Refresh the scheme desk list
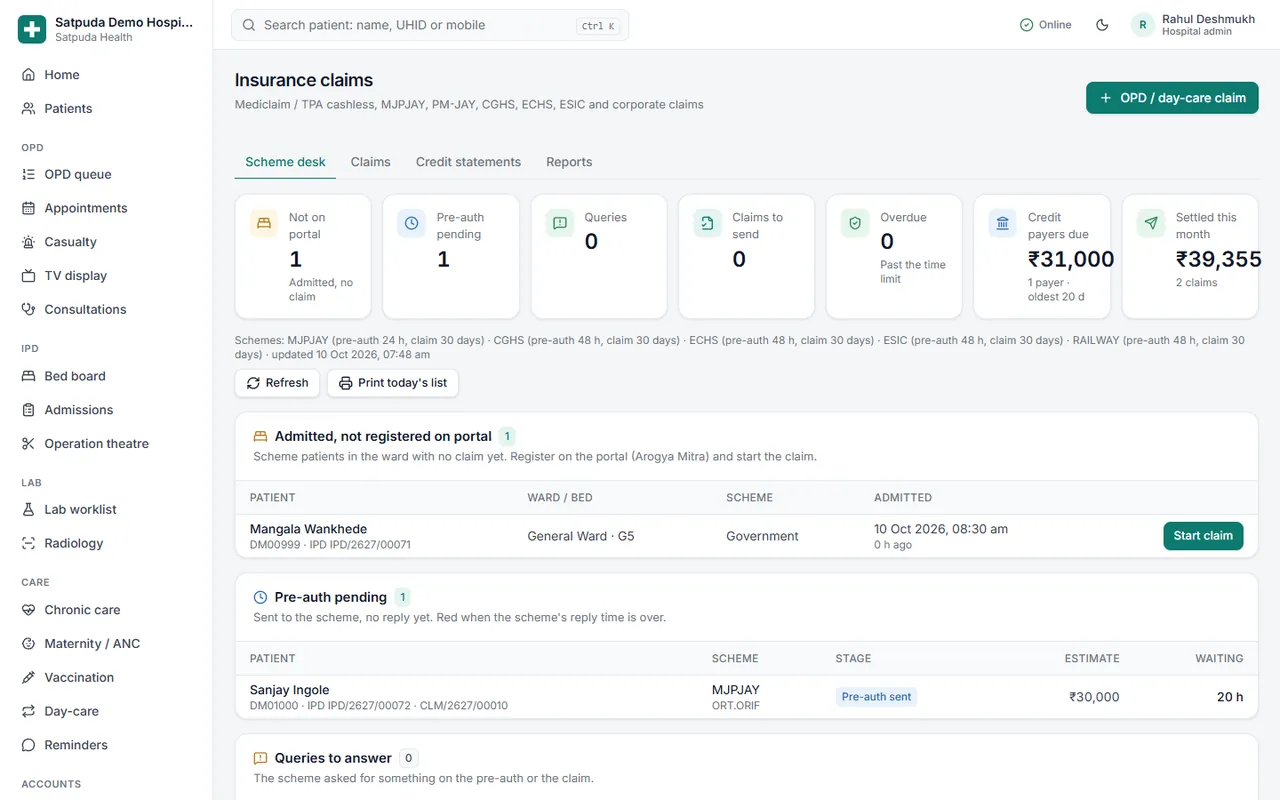 [277, 383]
